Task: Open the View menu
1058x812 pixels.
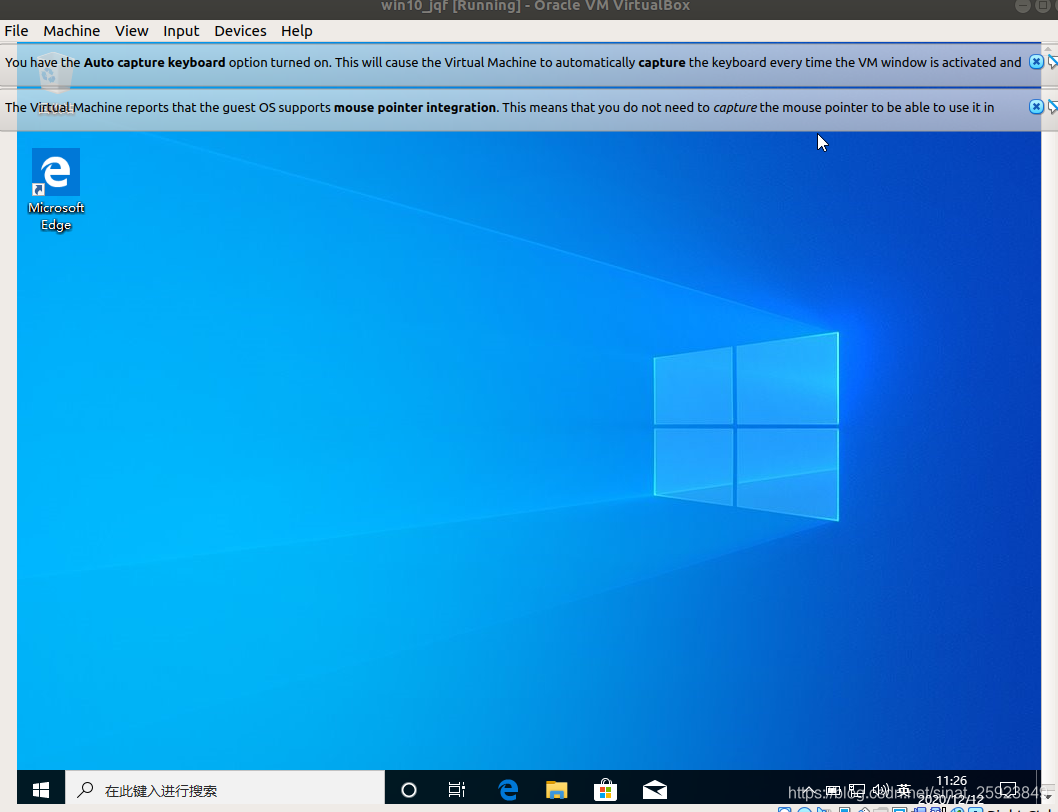Action: tap(131, 31)
